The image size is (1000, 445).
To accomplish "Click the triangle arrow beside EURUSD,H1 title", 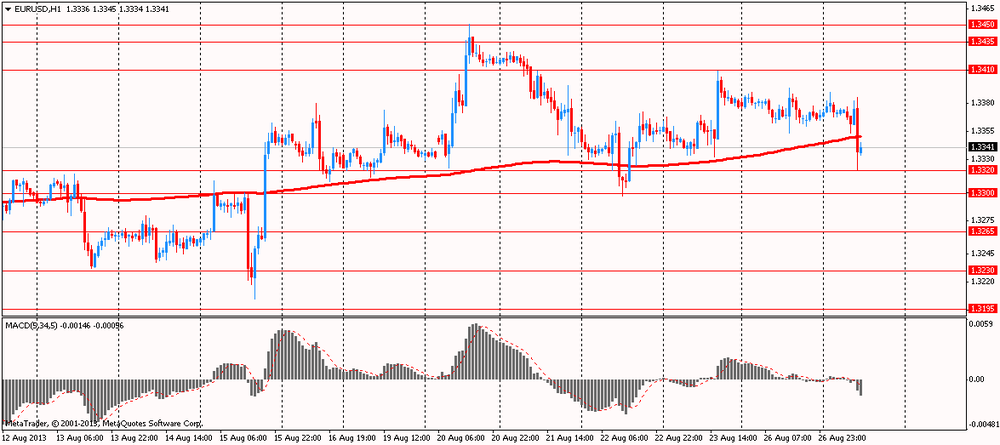I will 8,8.
